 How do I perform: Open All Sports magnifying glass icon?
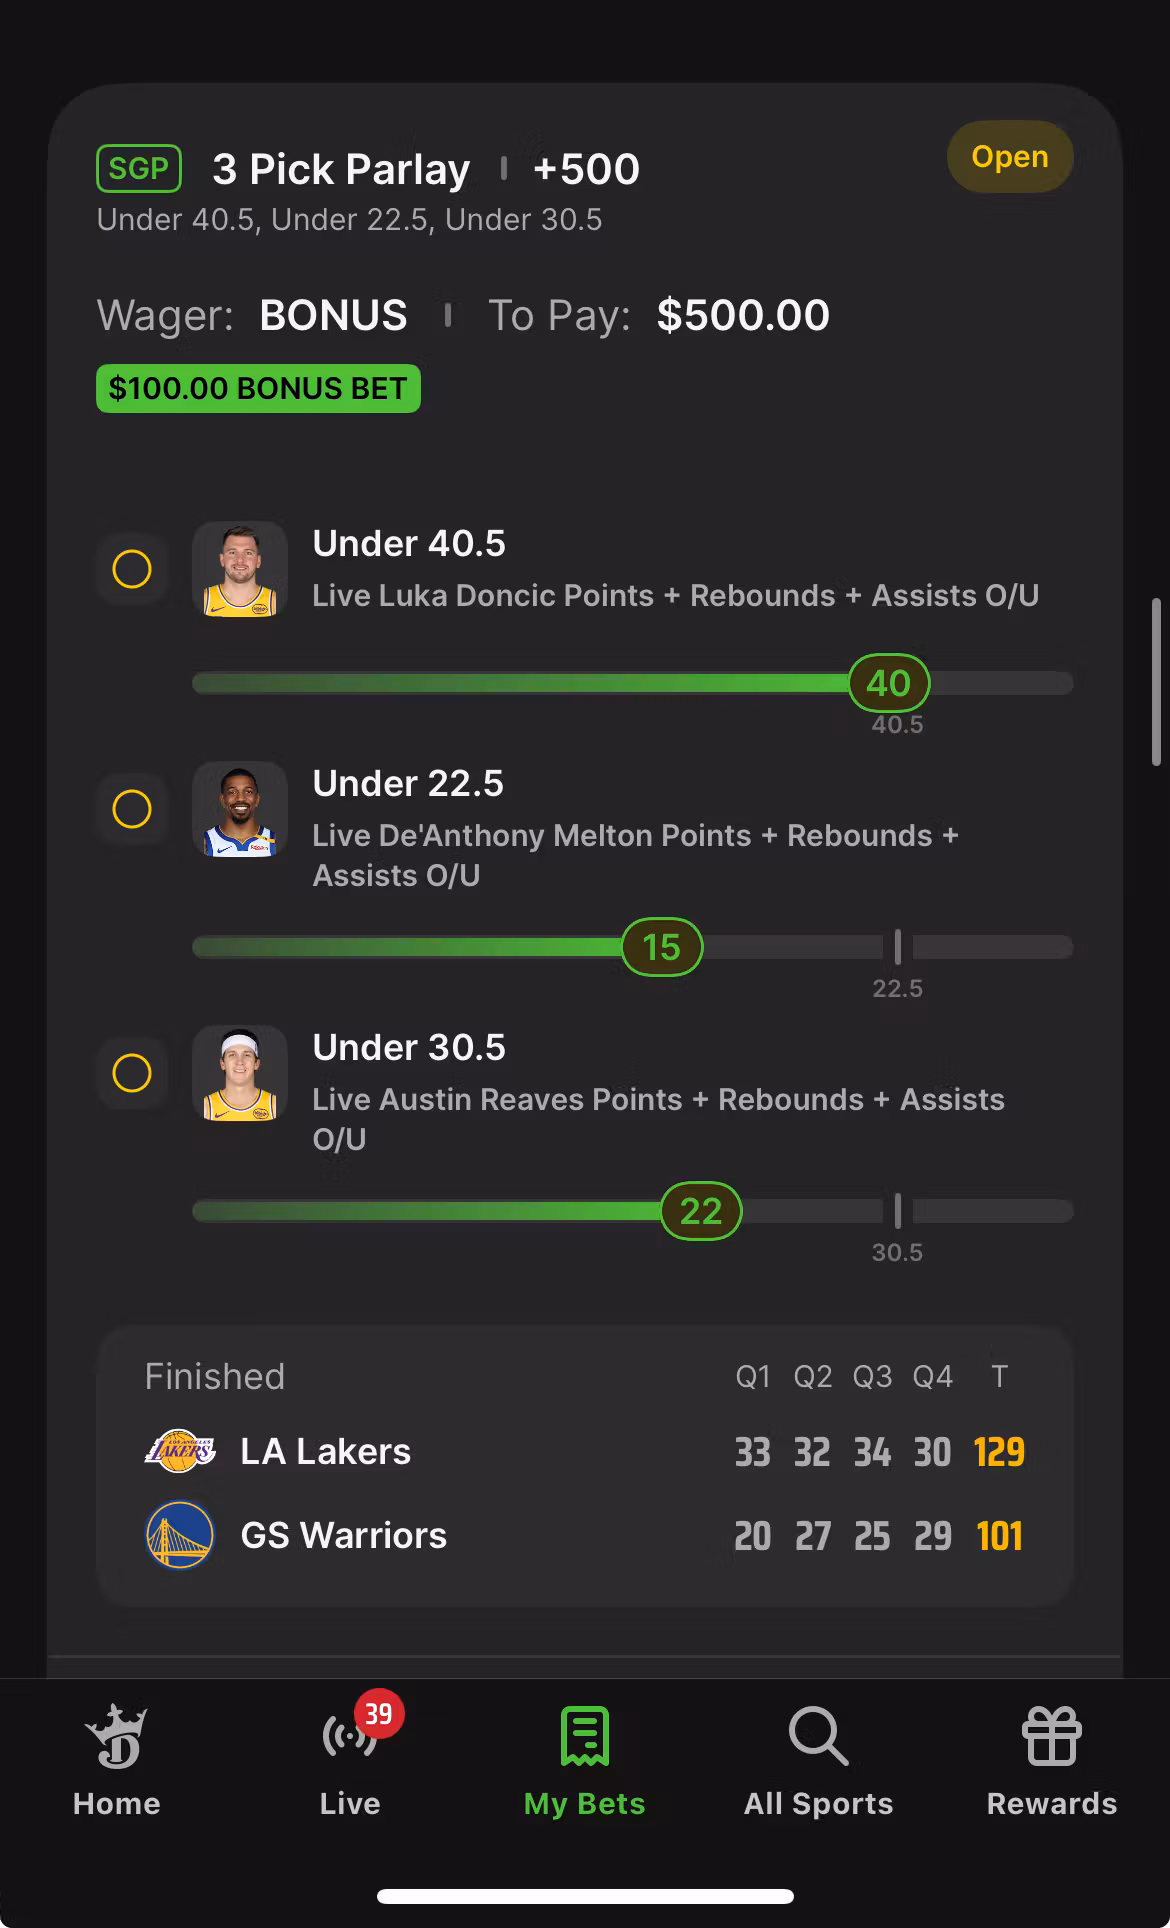click(x=818, y=1737)
